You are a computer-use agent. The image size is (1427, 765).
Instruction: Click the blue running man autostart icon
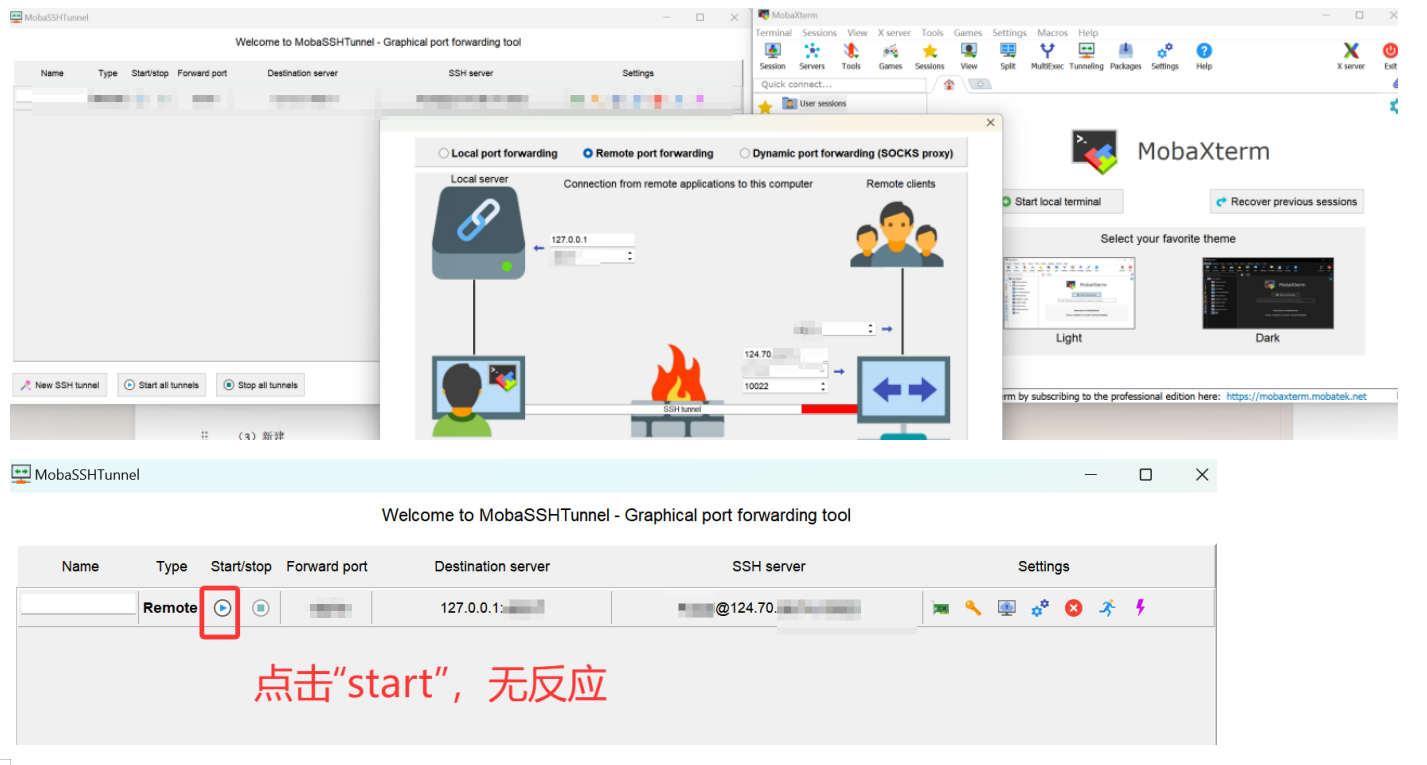click(x=1107, y=608)
